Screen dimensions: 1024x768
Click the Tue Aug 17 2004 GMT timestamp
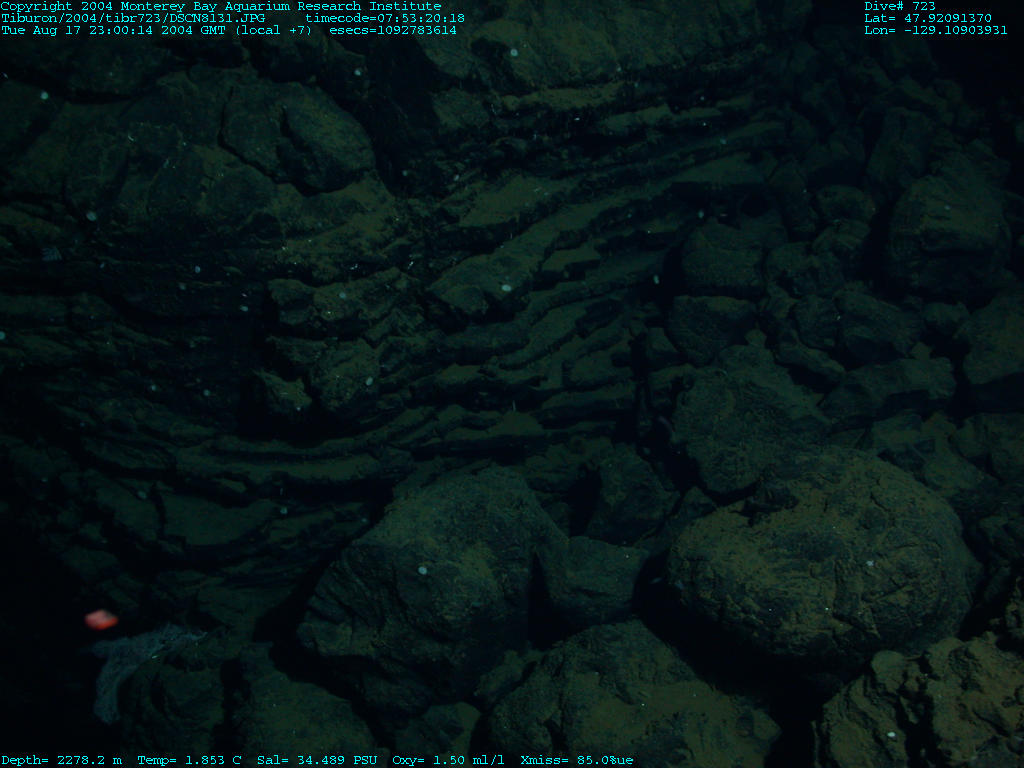pyautogui.click(x=116, y=30)
